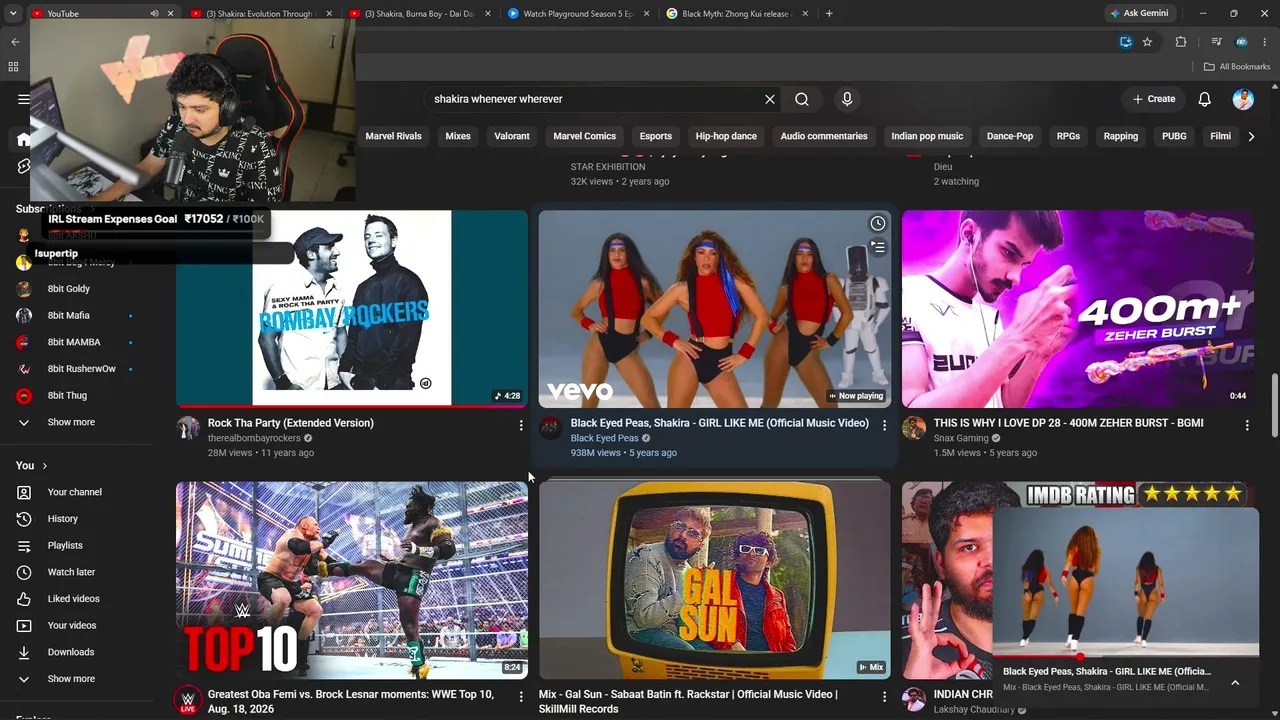Close the YouTube browser tab
This screenshot has height=720, width=1280.
tap(170, 14)
